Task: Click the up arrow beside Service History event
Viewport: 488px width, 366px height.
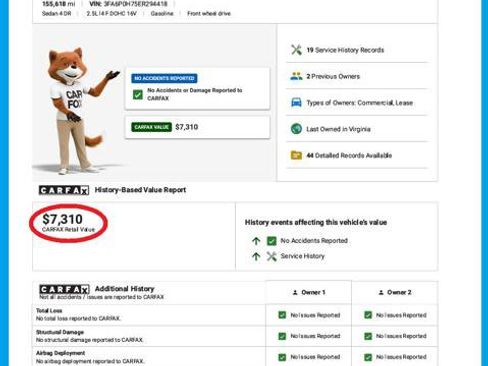Action: point(256,256)
